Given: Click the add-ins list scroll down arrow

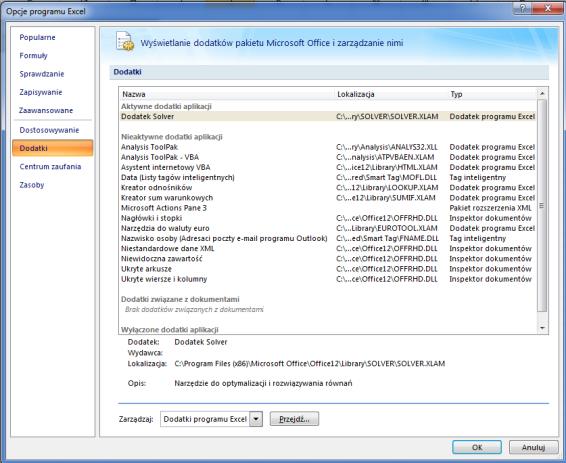Looking at the screenshot, I should [x=542, y=328].
